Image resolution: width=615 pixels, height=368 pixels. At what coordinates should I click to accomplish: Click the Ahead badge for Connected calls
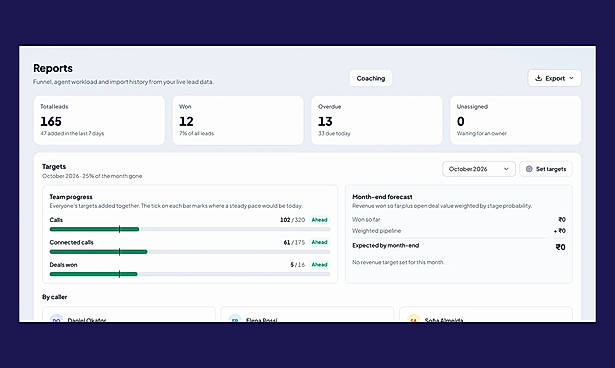tap(319, 242)
